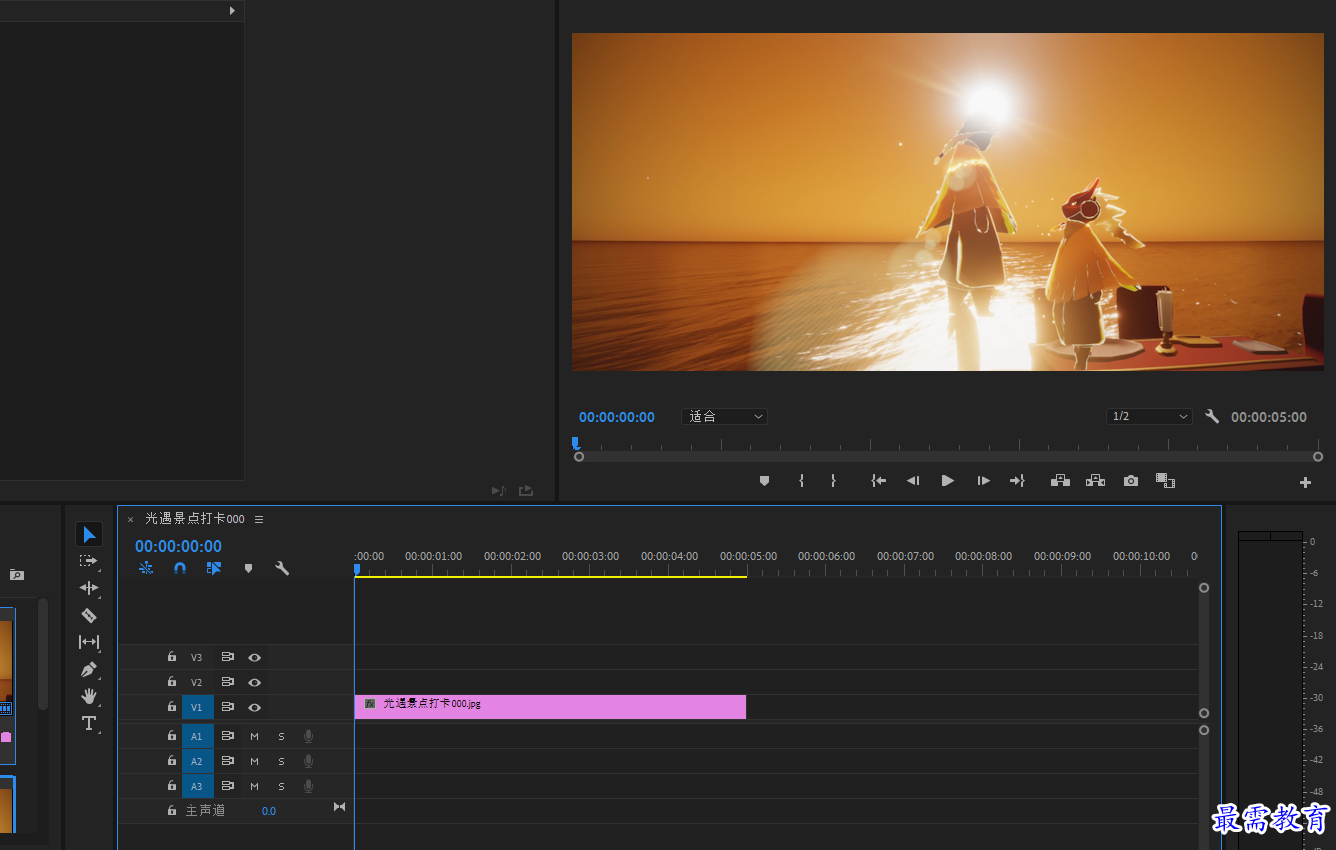The width and height of the screenshot is (1336, 850).
Task: Step forward one frame
Action: [x=983, y=481]
